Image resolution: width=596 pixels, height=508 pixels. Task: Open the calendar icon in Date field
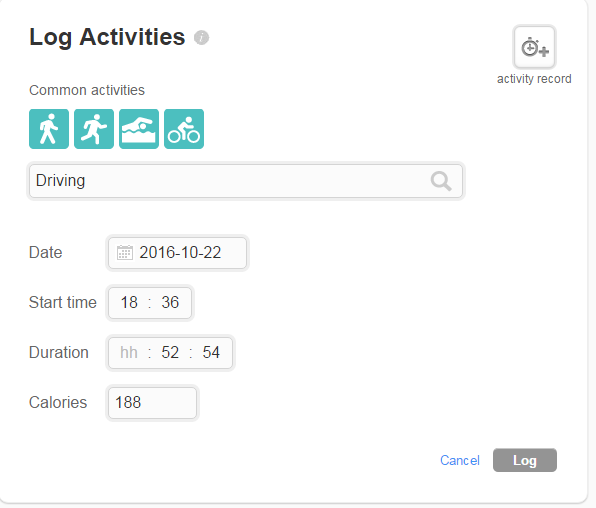(x=125, y=253)
